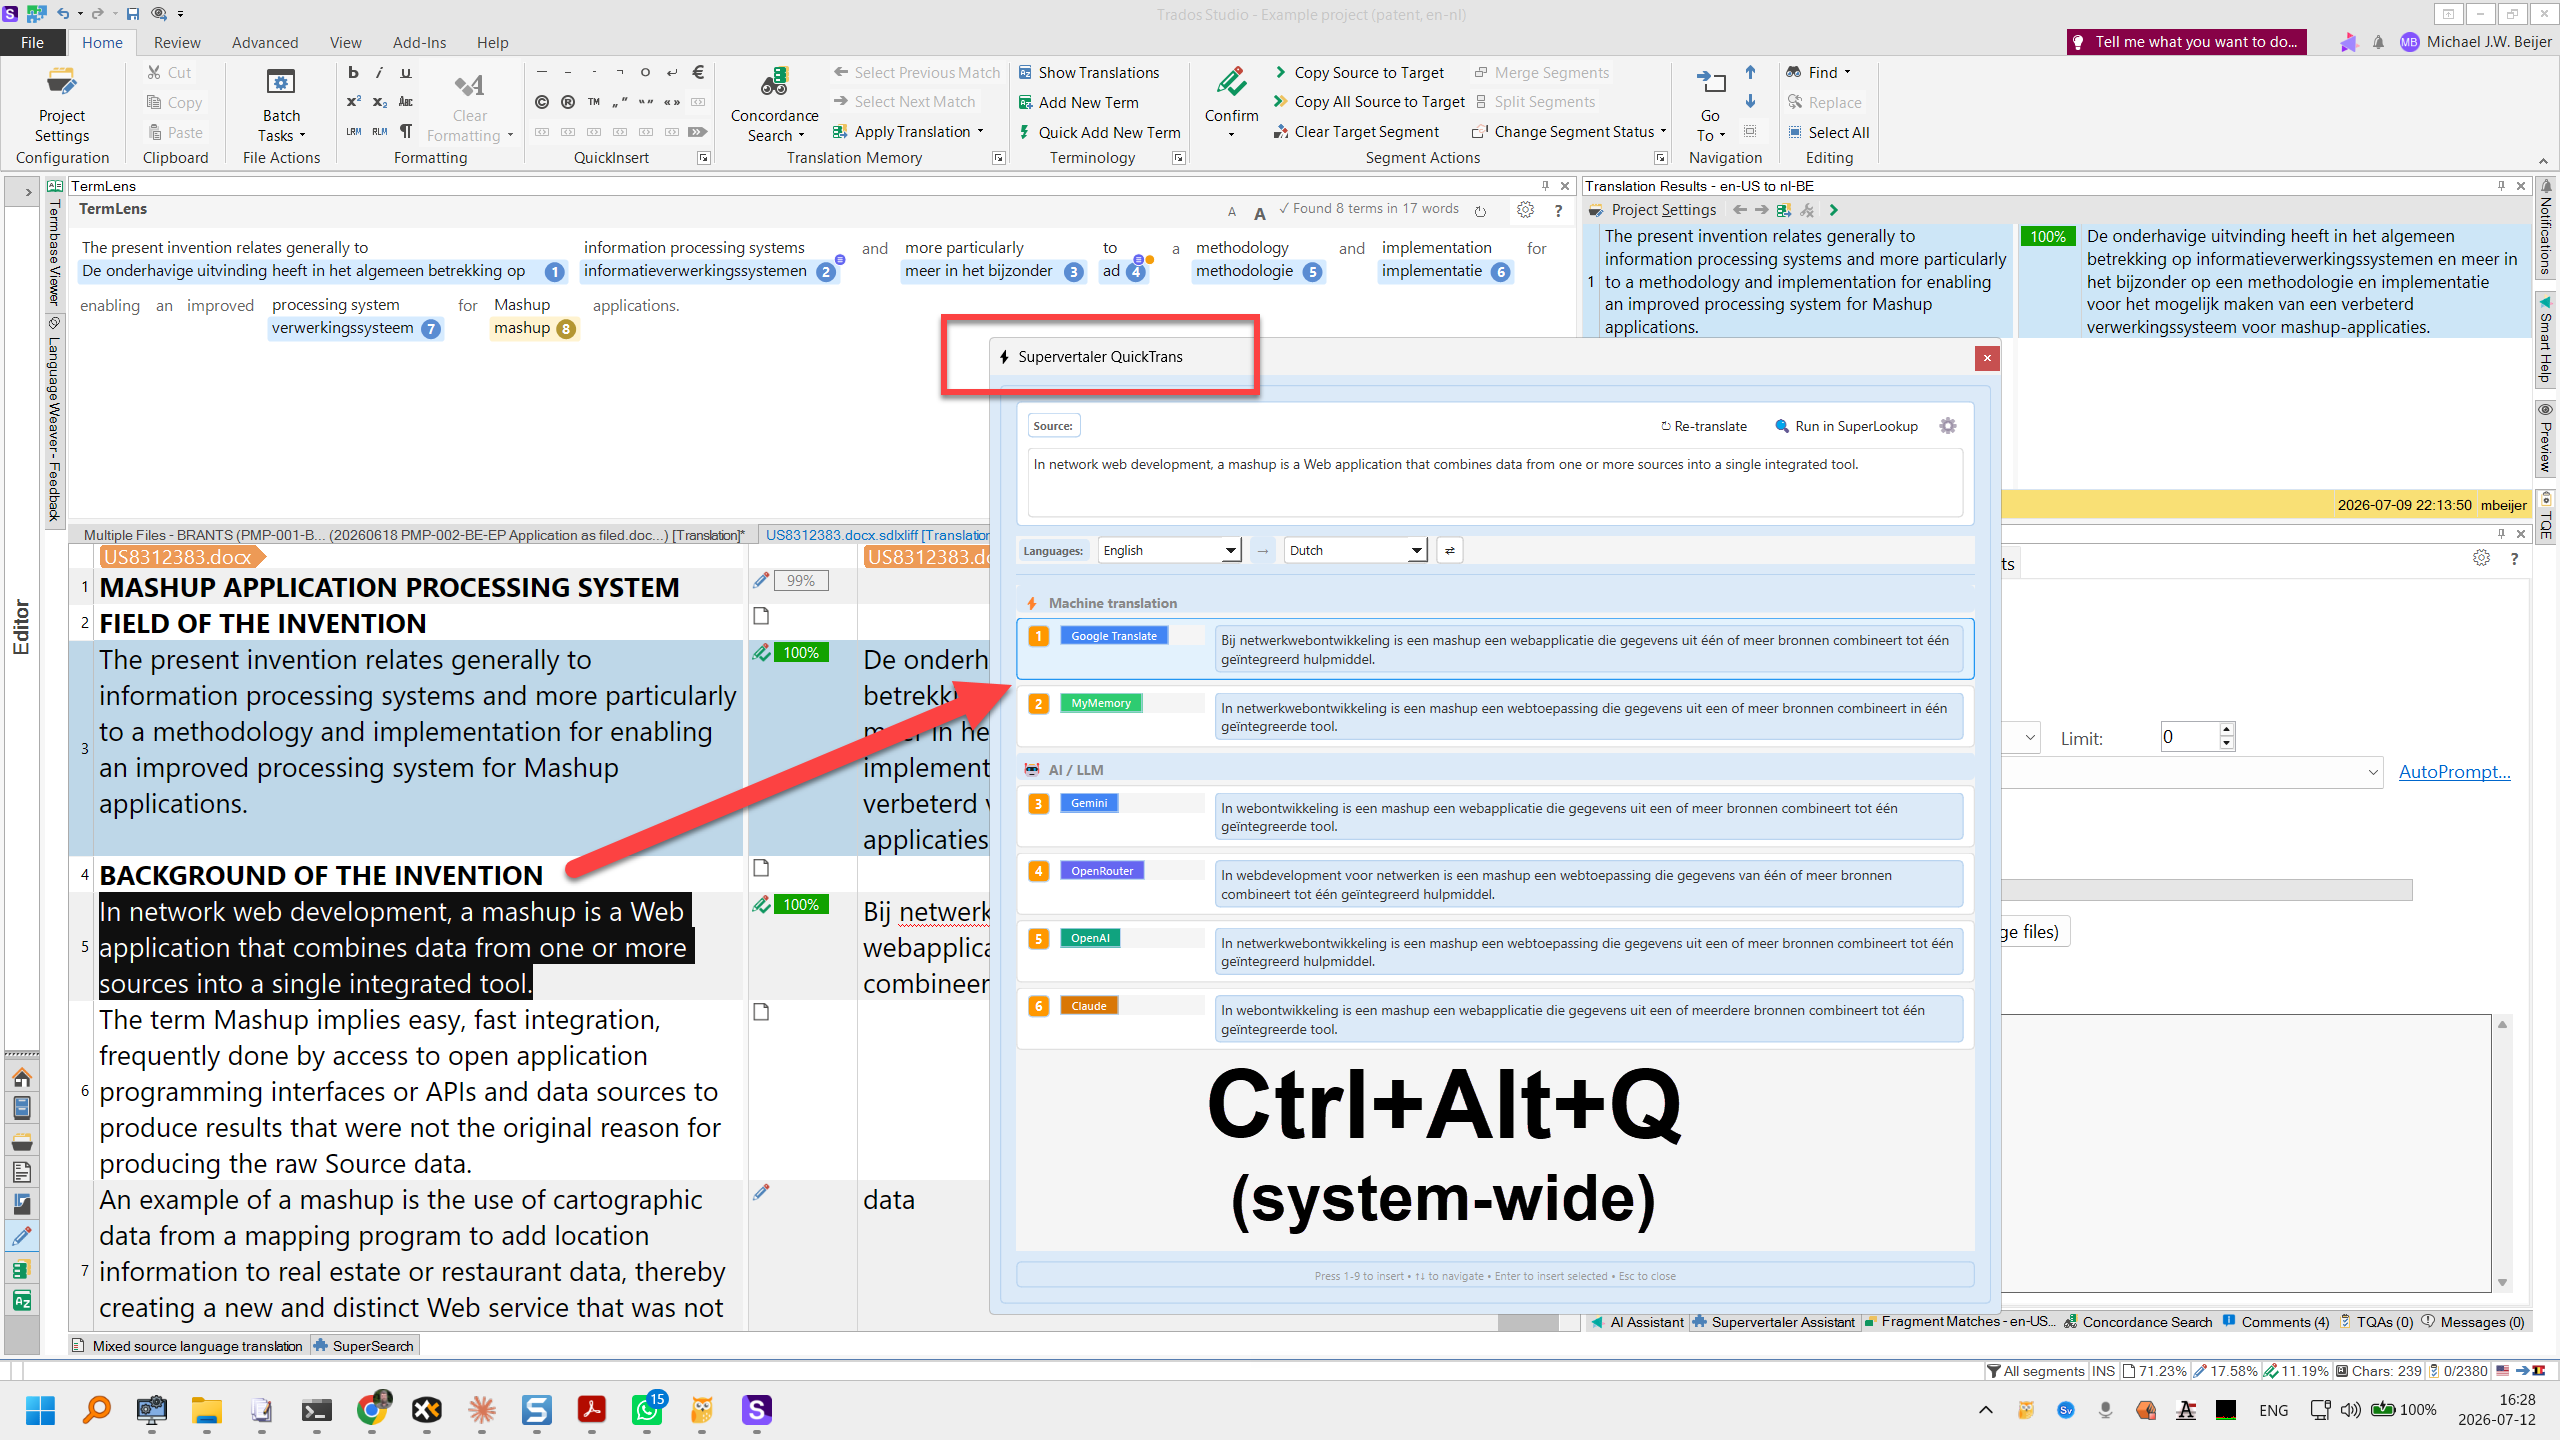Apply italic formatting

(x=379, y=72)
